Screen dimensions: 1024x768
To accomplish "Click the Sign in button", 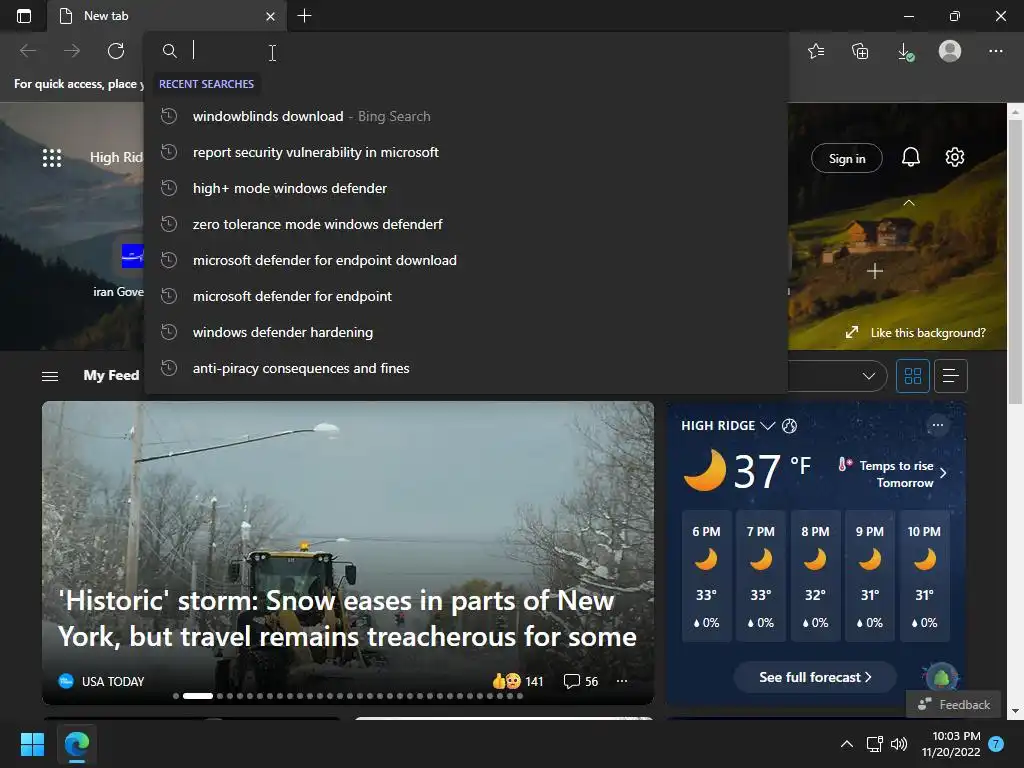I will [x=846, y=158].
